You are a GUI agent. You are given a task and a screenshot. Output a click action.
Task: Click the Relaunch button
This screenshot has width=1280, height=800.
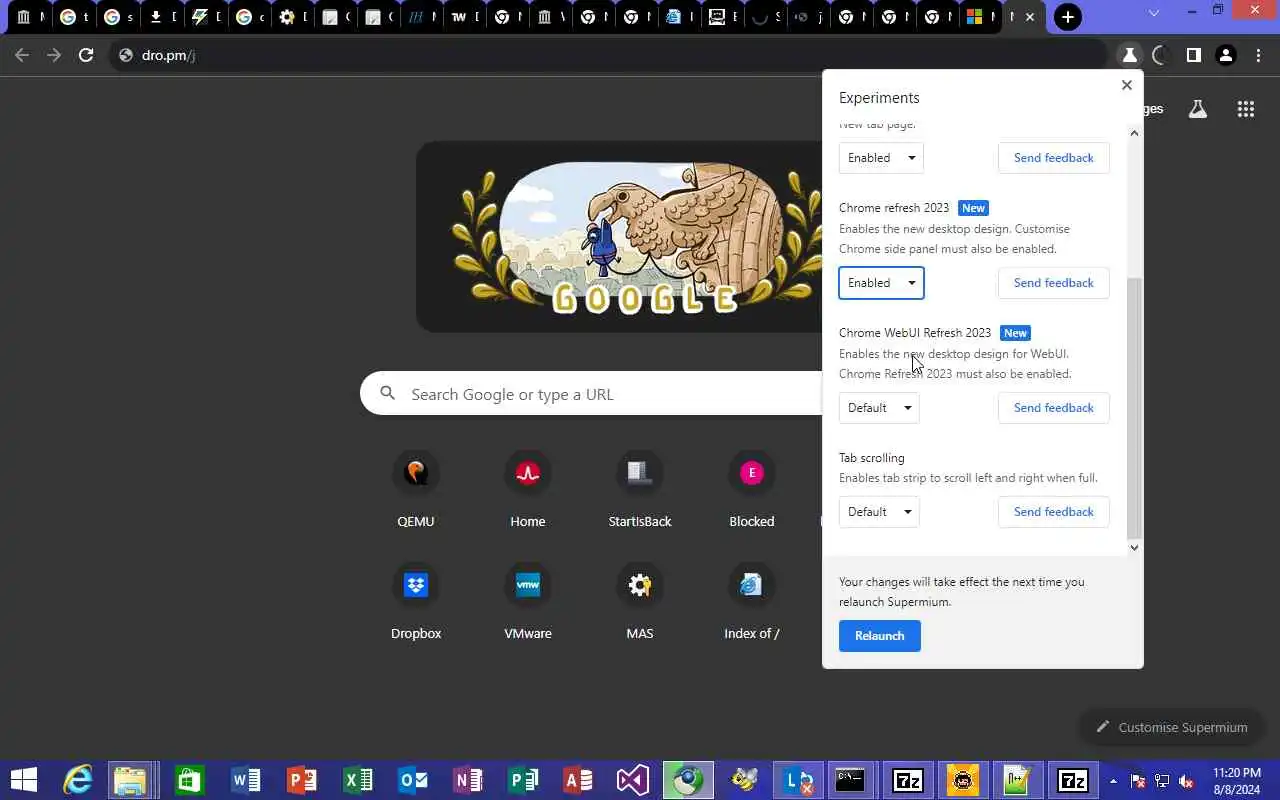[x=880, y=636]
